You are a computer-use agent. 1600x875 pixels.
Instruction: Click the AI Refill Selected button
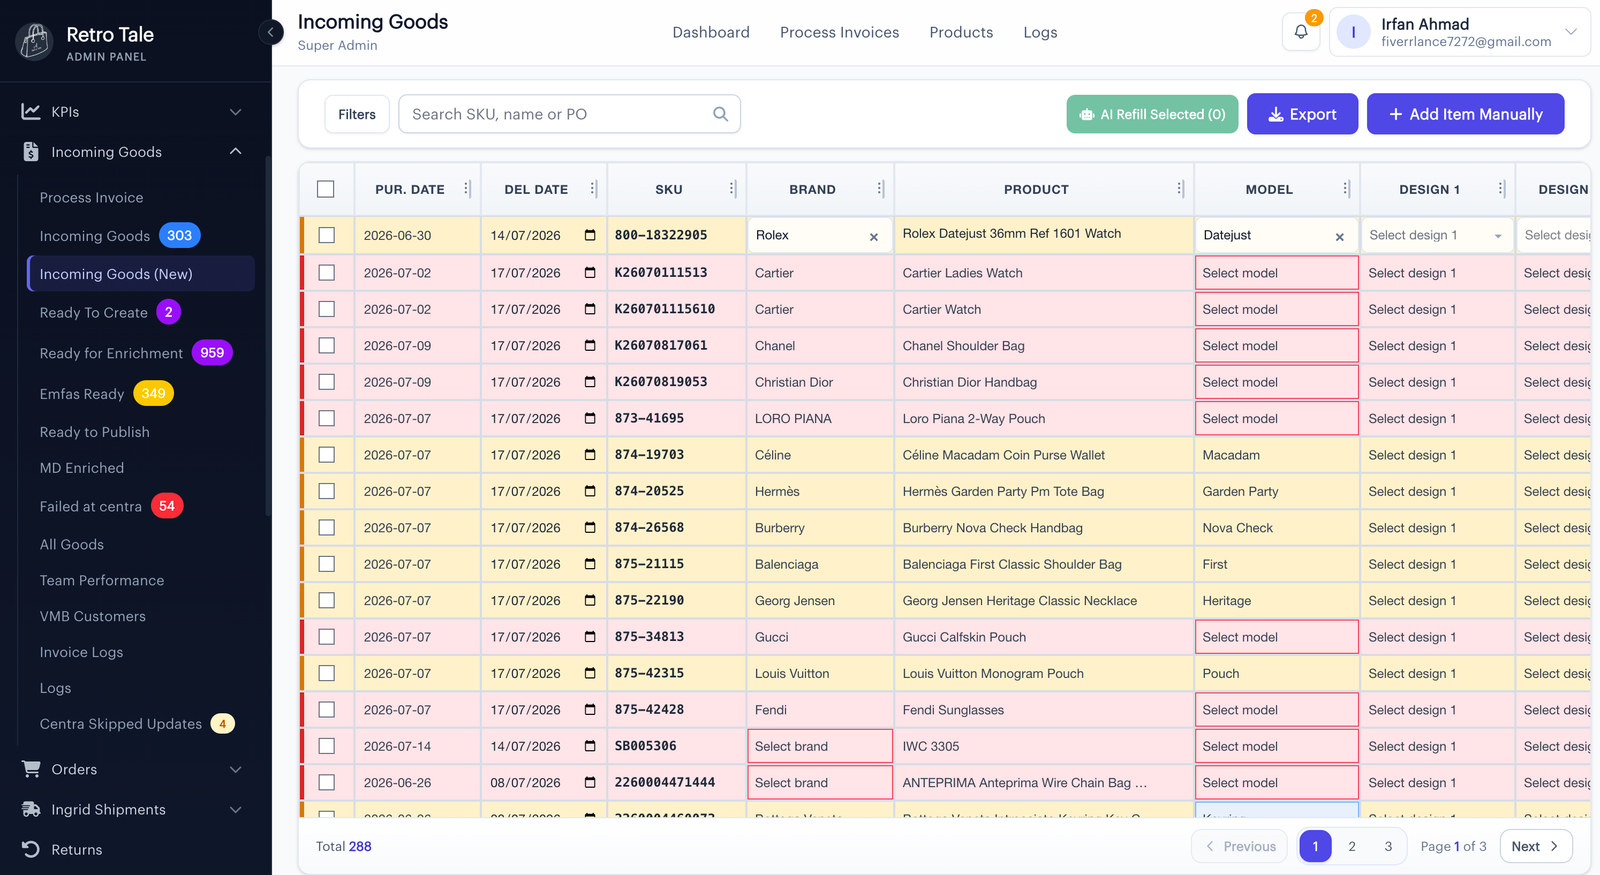tap(1153, 114)
